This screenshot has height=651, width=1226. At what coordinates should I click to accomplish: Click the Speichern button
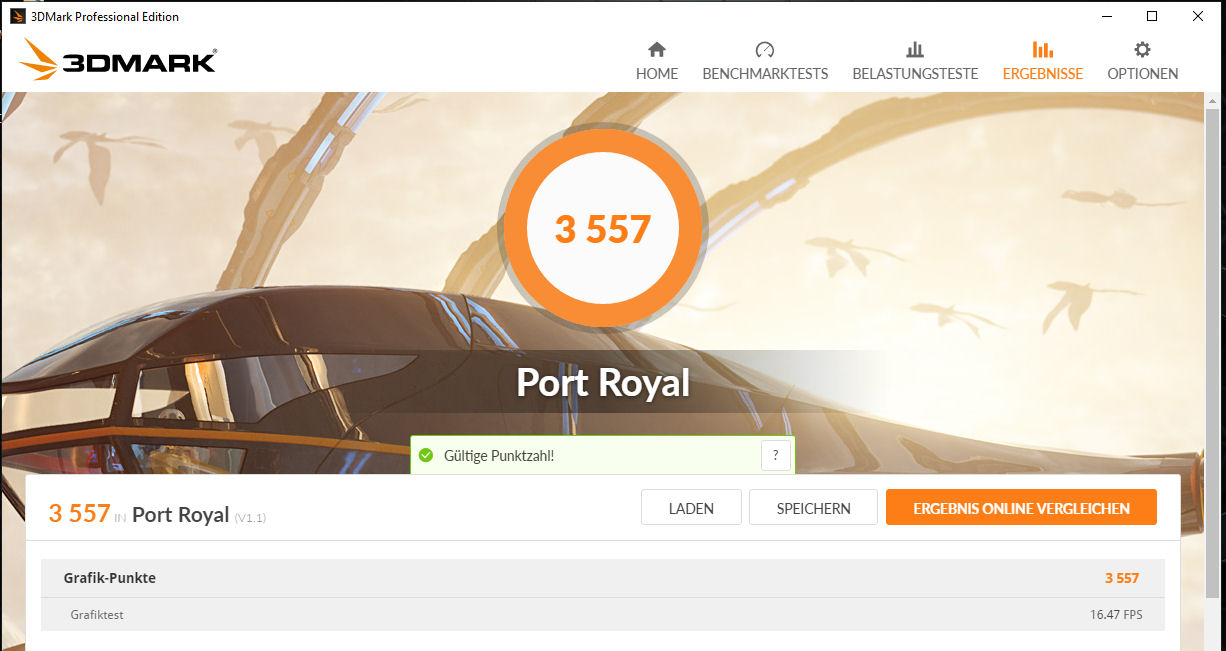(813, 508)
